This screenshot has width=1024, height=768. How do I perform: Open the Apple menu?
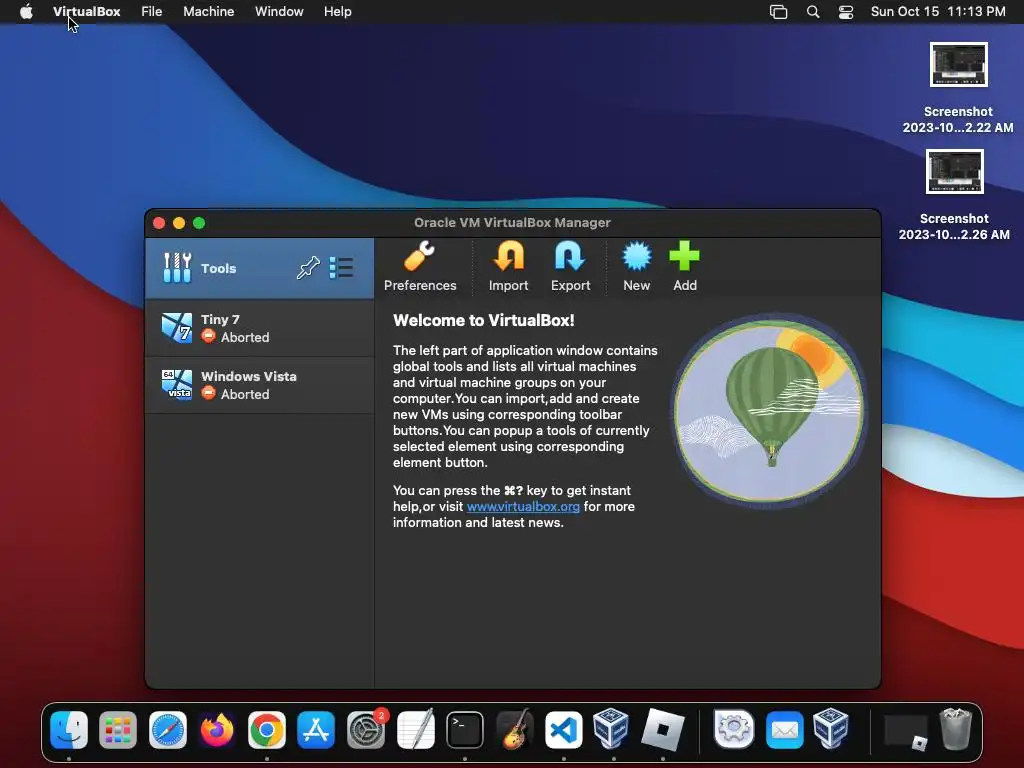pyautogui.click(x=26, y=12)
